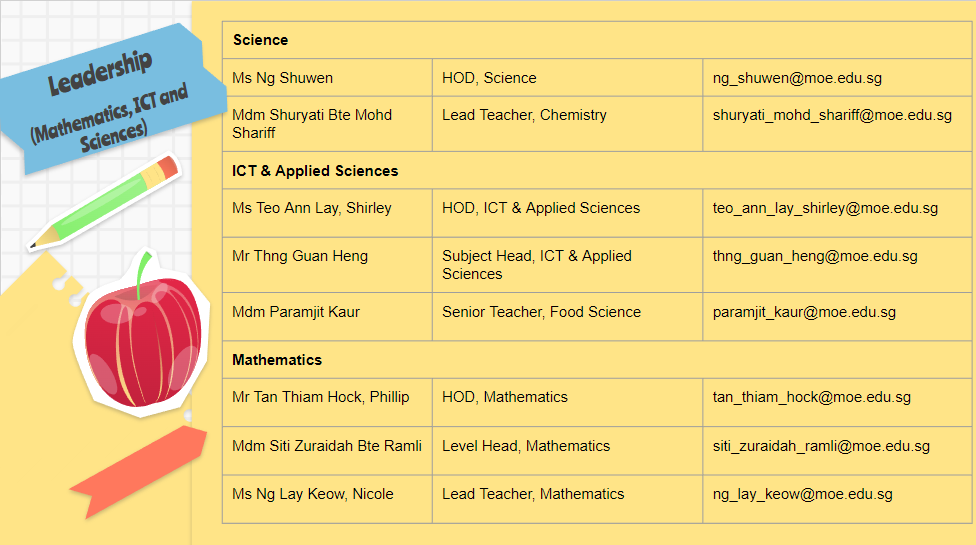The image size is (976, 545).
Task: Open the ng_shuwen@moe.edu.sg email link
Action: 797,78
